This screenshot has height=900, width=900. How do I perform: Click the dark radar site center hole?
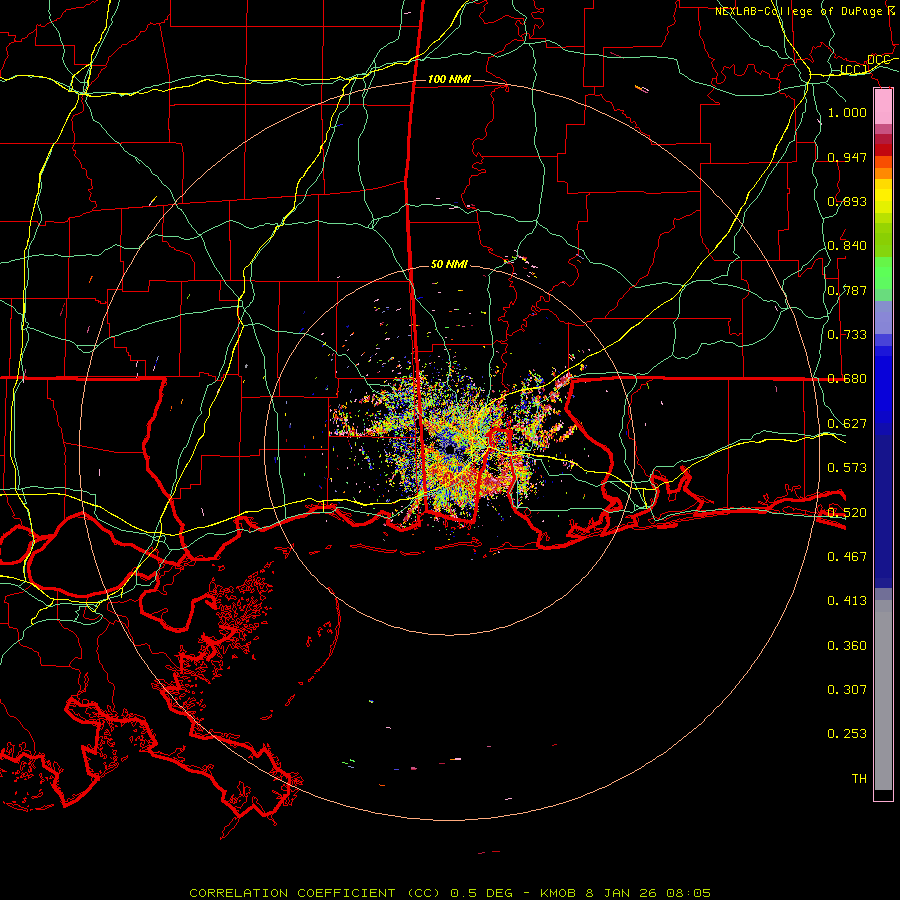click(450, 448)
